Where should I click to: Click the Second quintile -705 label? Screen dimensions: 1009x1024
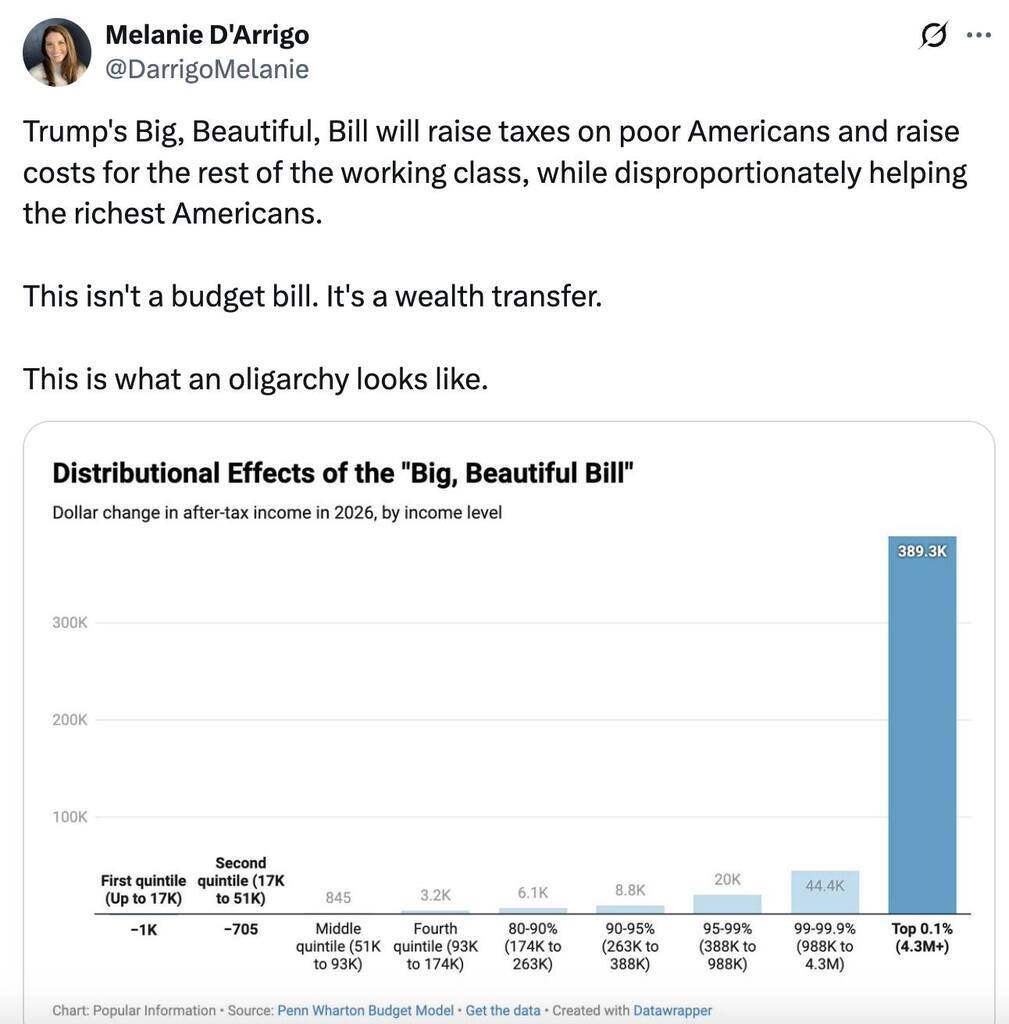tap(241, 929)
